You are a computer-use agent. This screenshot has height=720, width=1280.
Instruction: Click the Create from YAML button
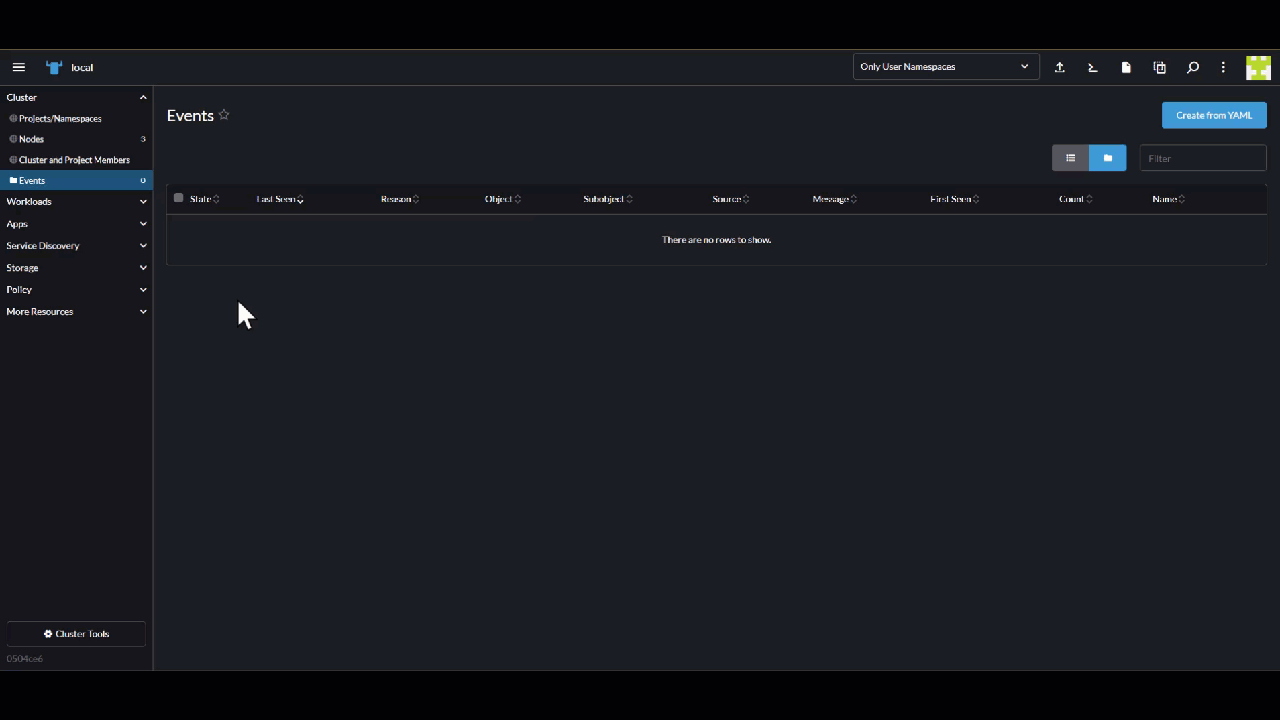point(1214,115)
